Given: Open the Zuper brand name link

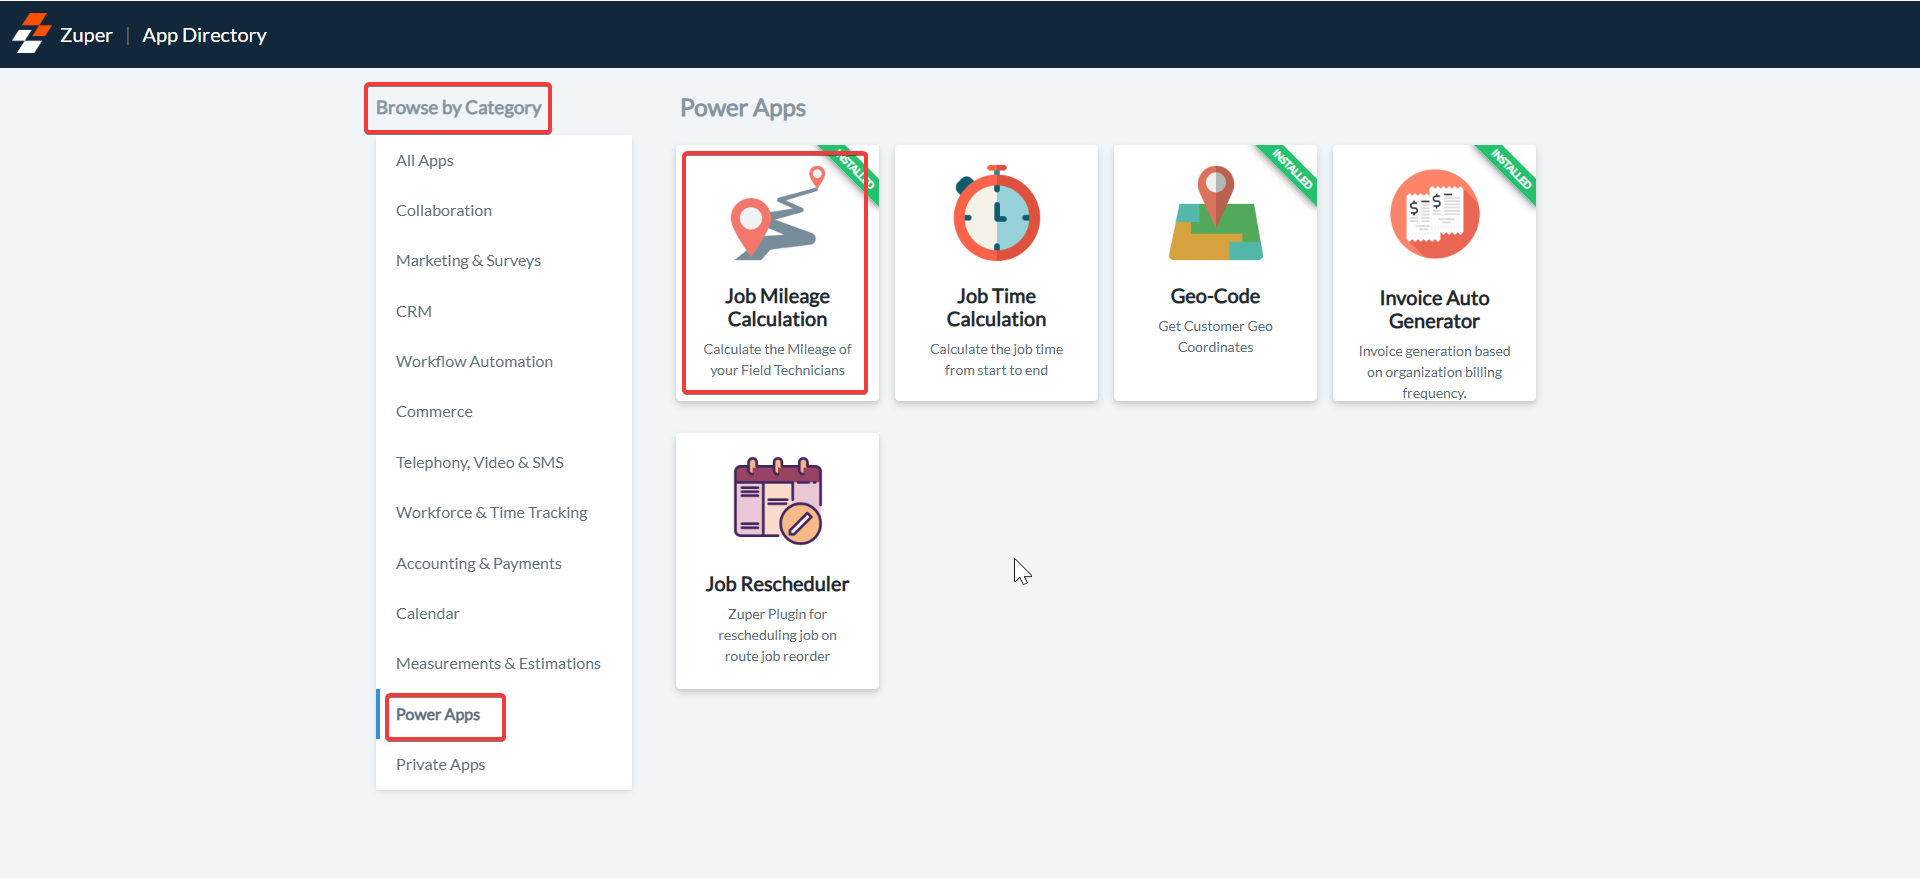Looking at the screenshot, I should [86, 35].
